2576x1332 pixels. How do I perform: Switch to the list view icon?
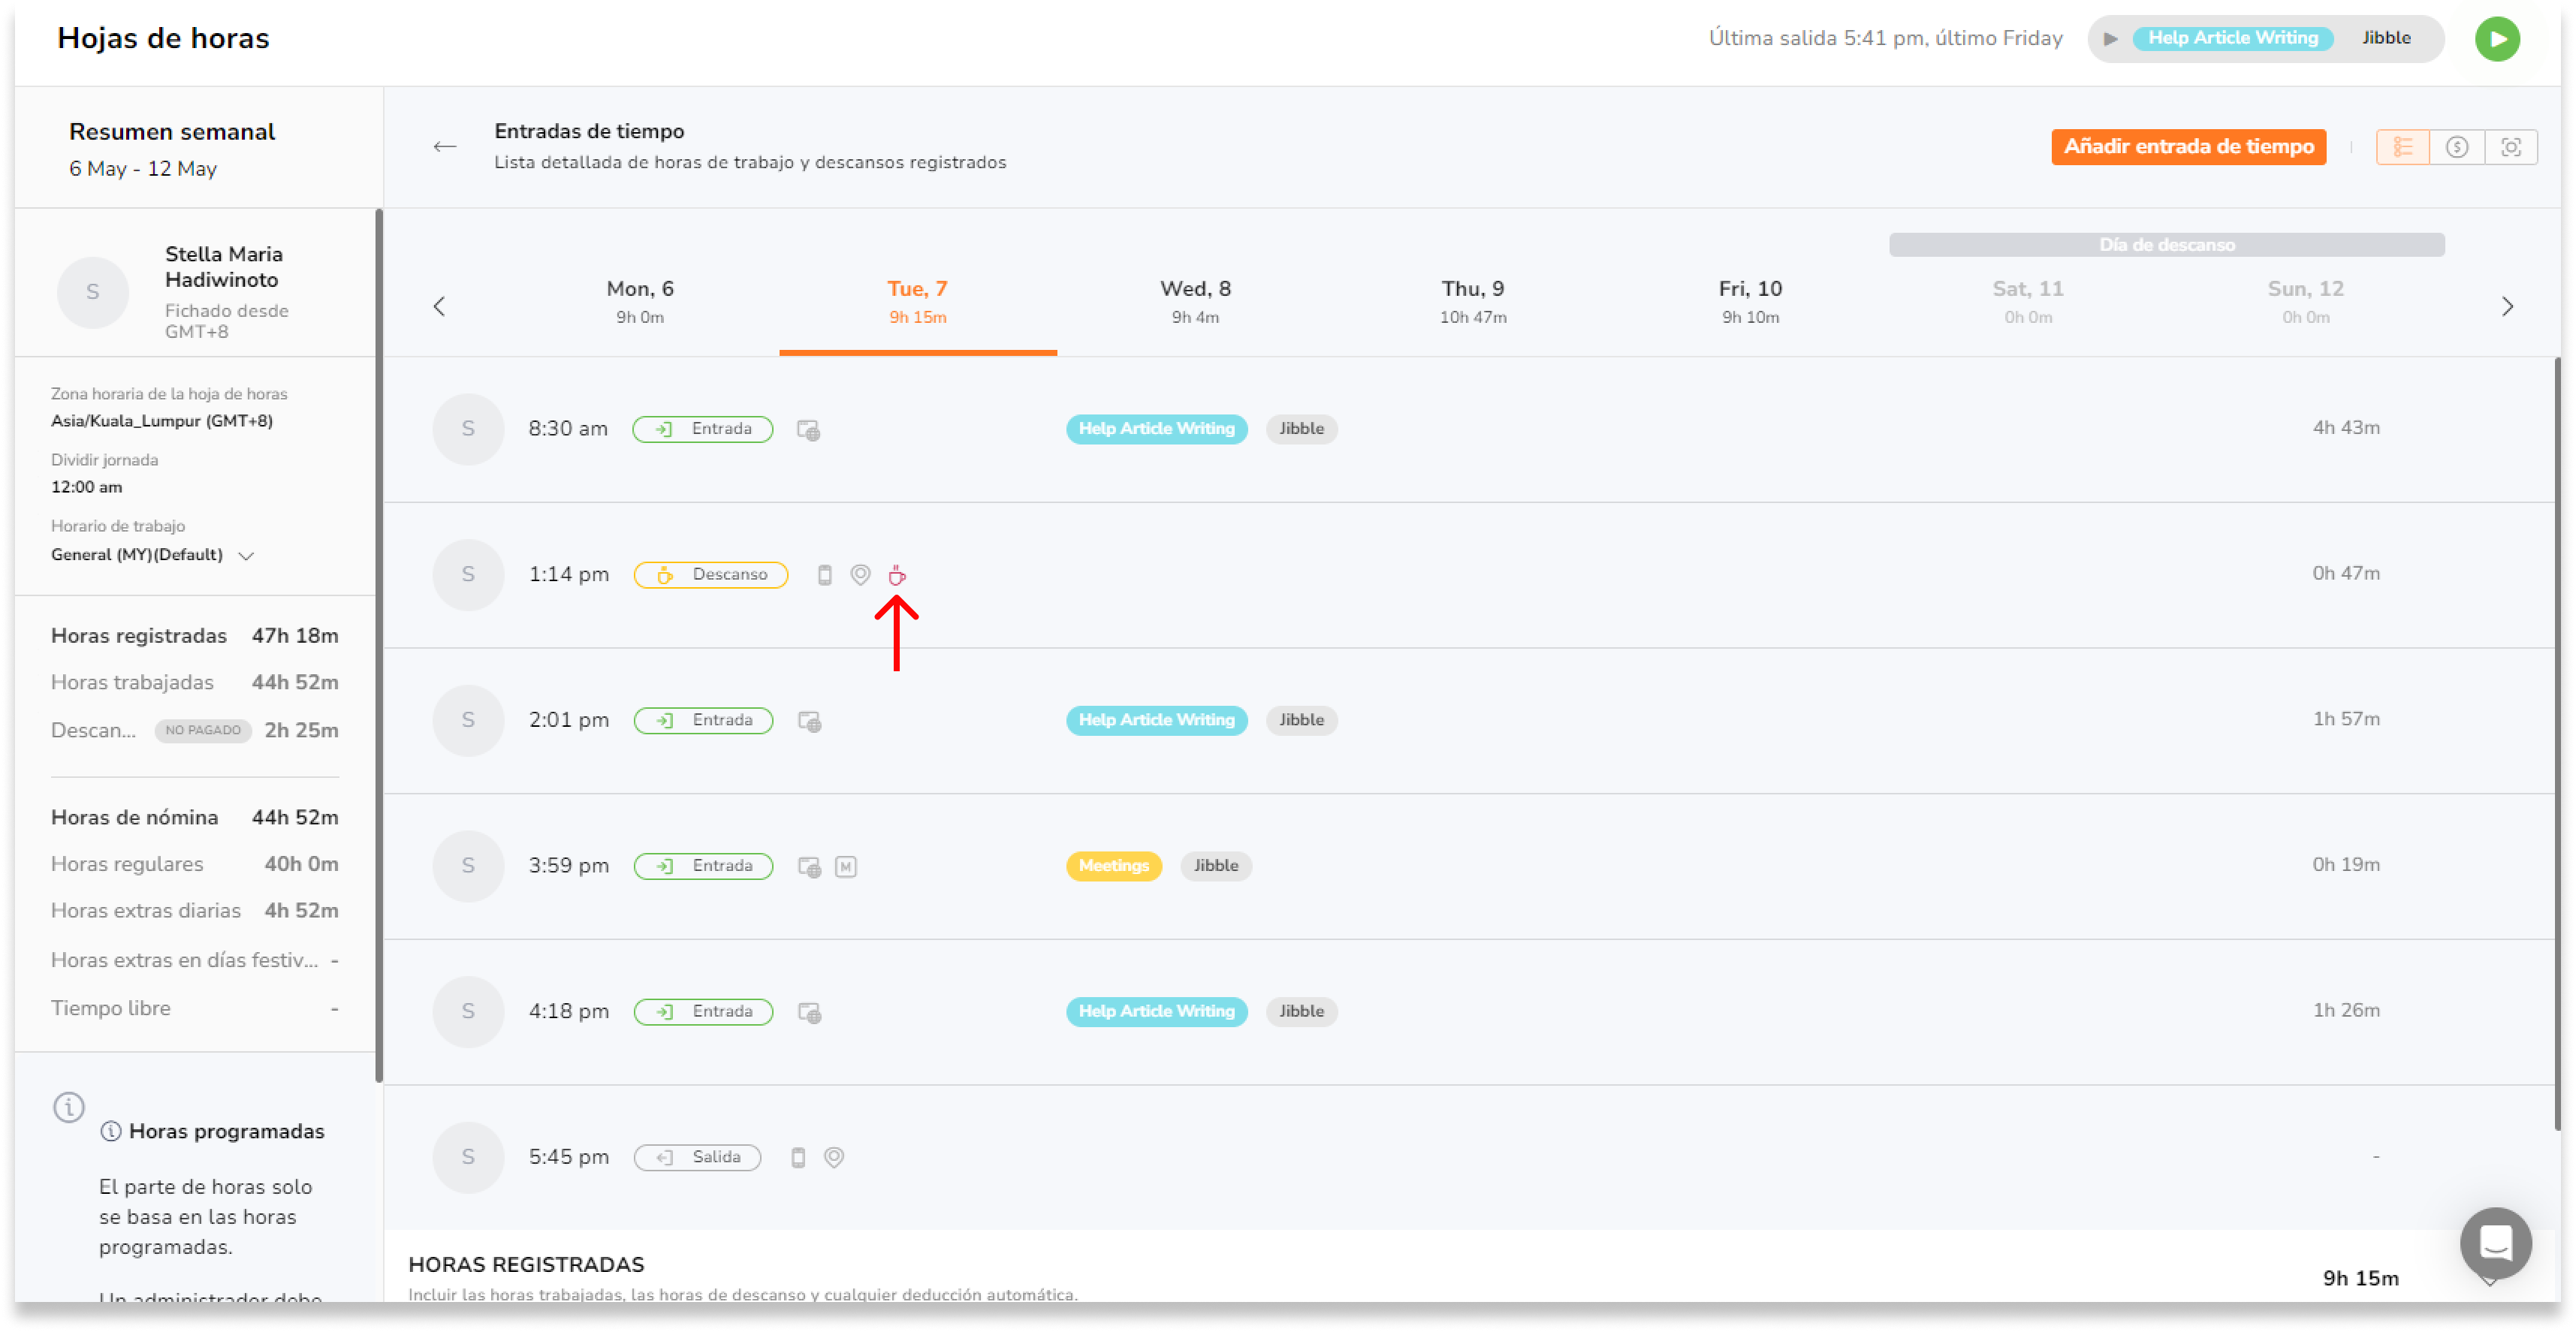2402,147
